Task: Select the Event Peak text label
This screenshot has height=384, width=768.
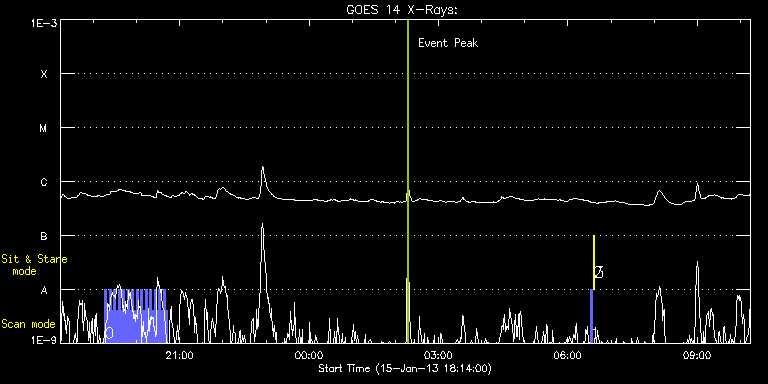Action: tap(448, 43)
